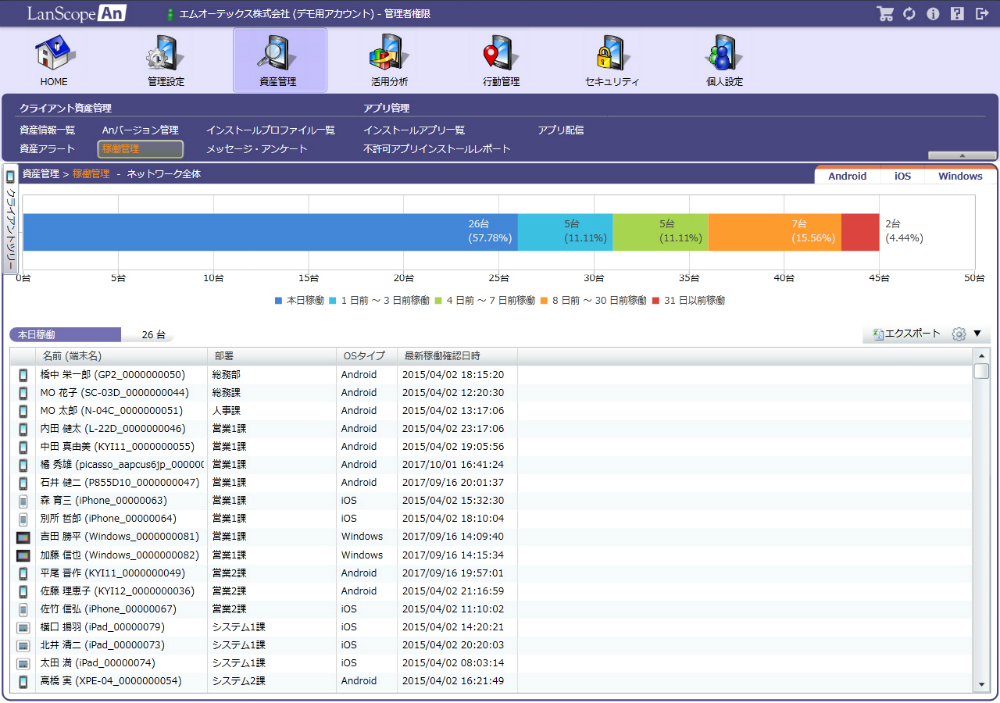Click the shopping cart icon
Viewport: 1000px width, 703px height.
(885, 14)
